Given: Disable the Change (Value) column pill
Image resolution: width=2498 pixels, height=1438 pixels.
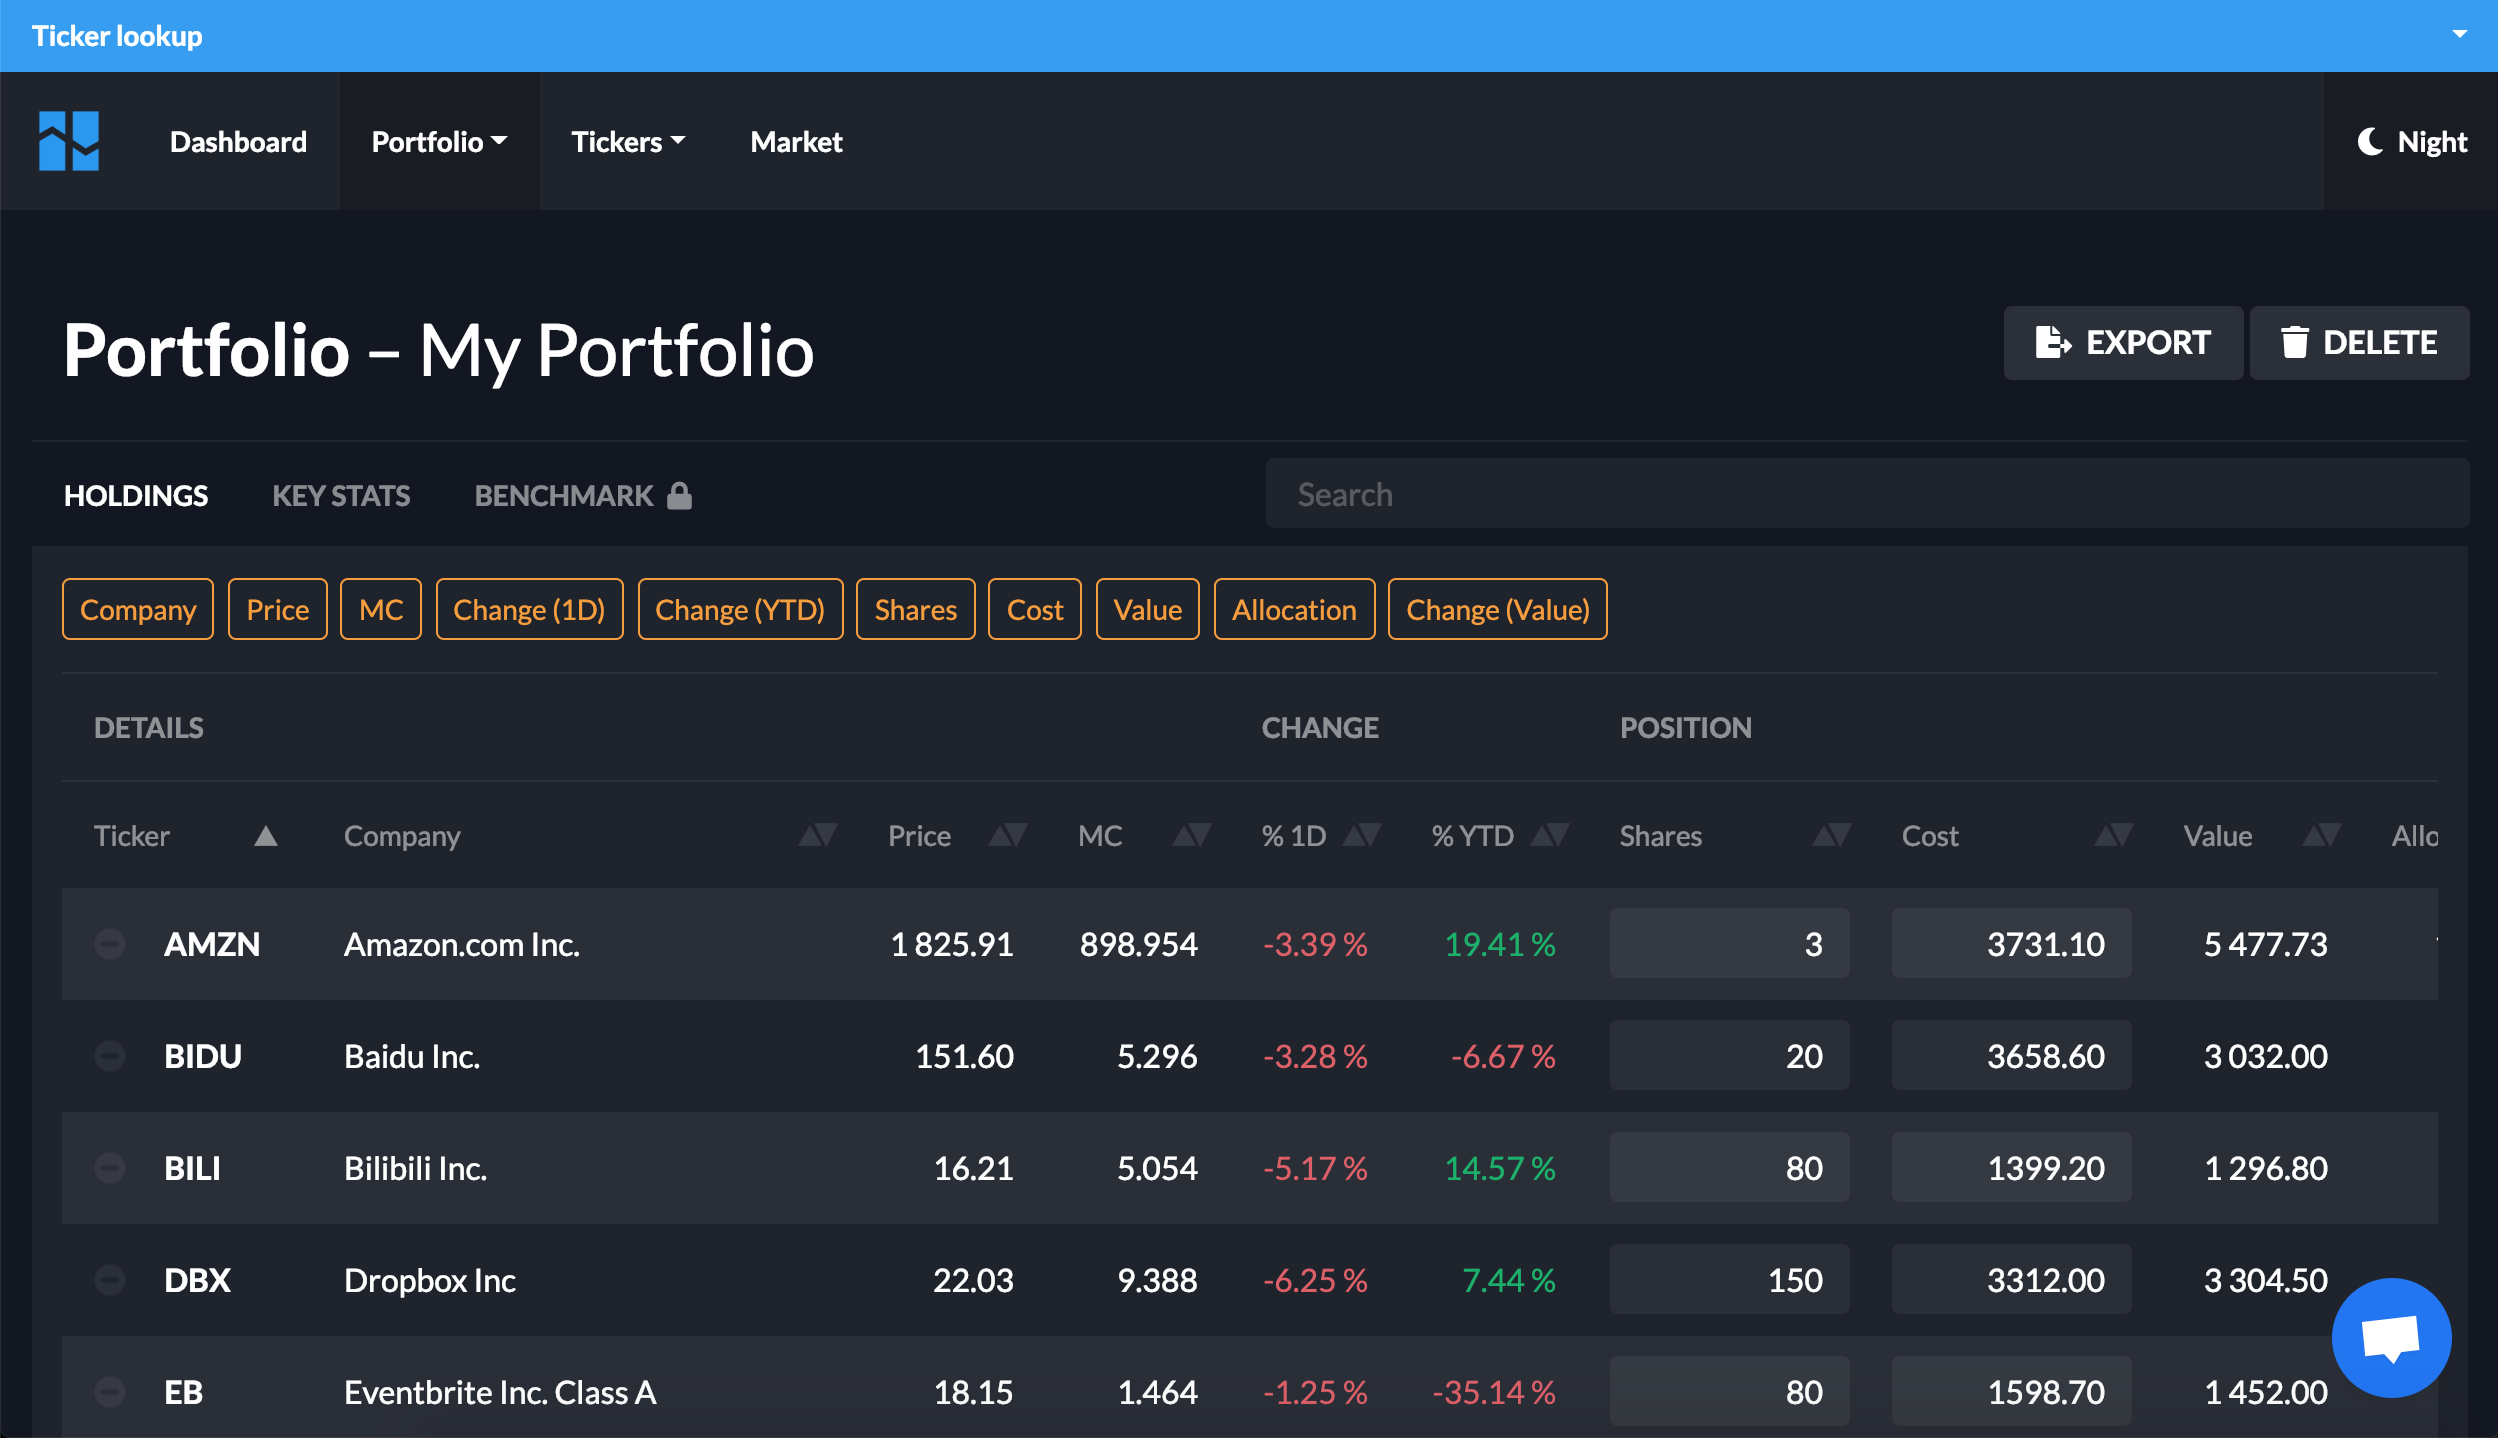Looking at the screenshot, I should coord(1496,608).
